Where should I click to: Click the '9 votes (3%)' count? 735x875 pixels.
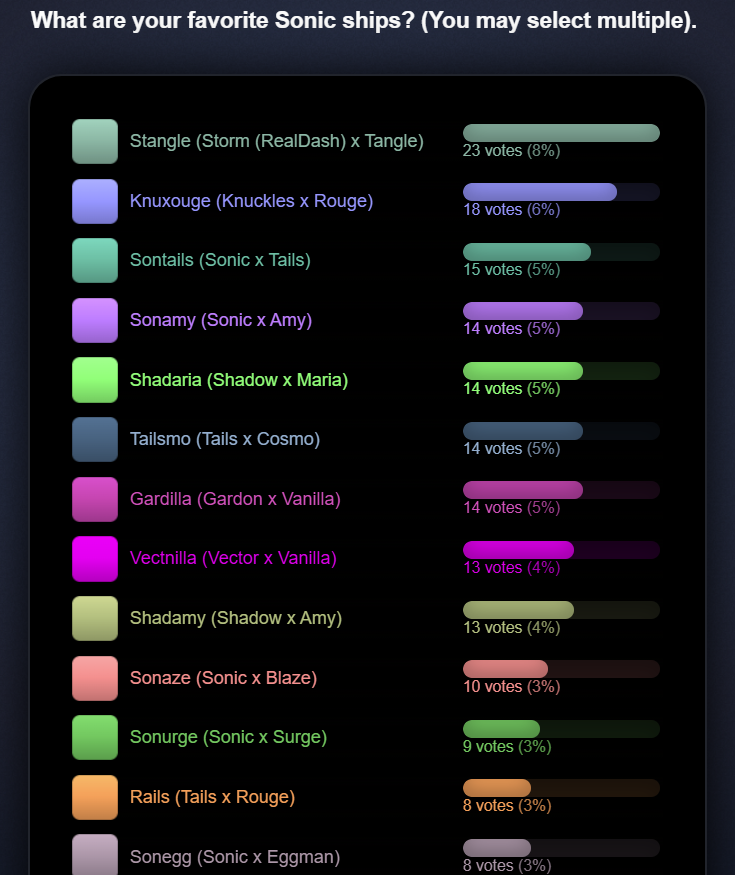[507, 747]
